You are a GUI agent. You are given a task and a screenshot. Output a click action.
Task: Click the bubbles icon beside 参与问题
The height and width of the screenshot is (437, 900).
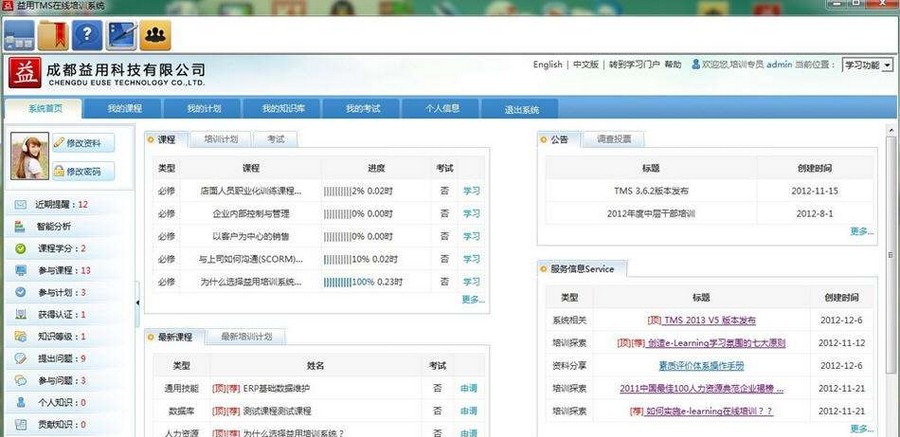point(21,380)
